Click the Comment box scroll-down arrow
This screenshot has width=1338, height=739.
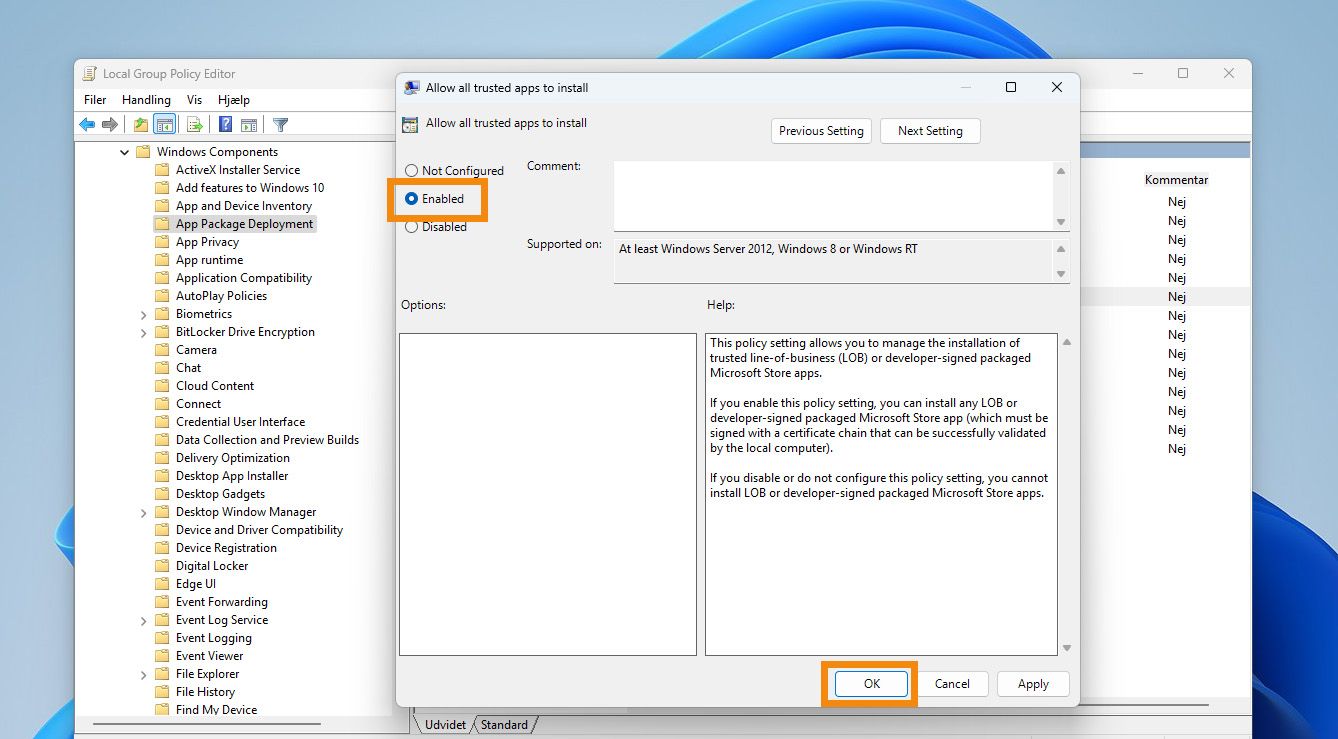tap(1061, 222)
